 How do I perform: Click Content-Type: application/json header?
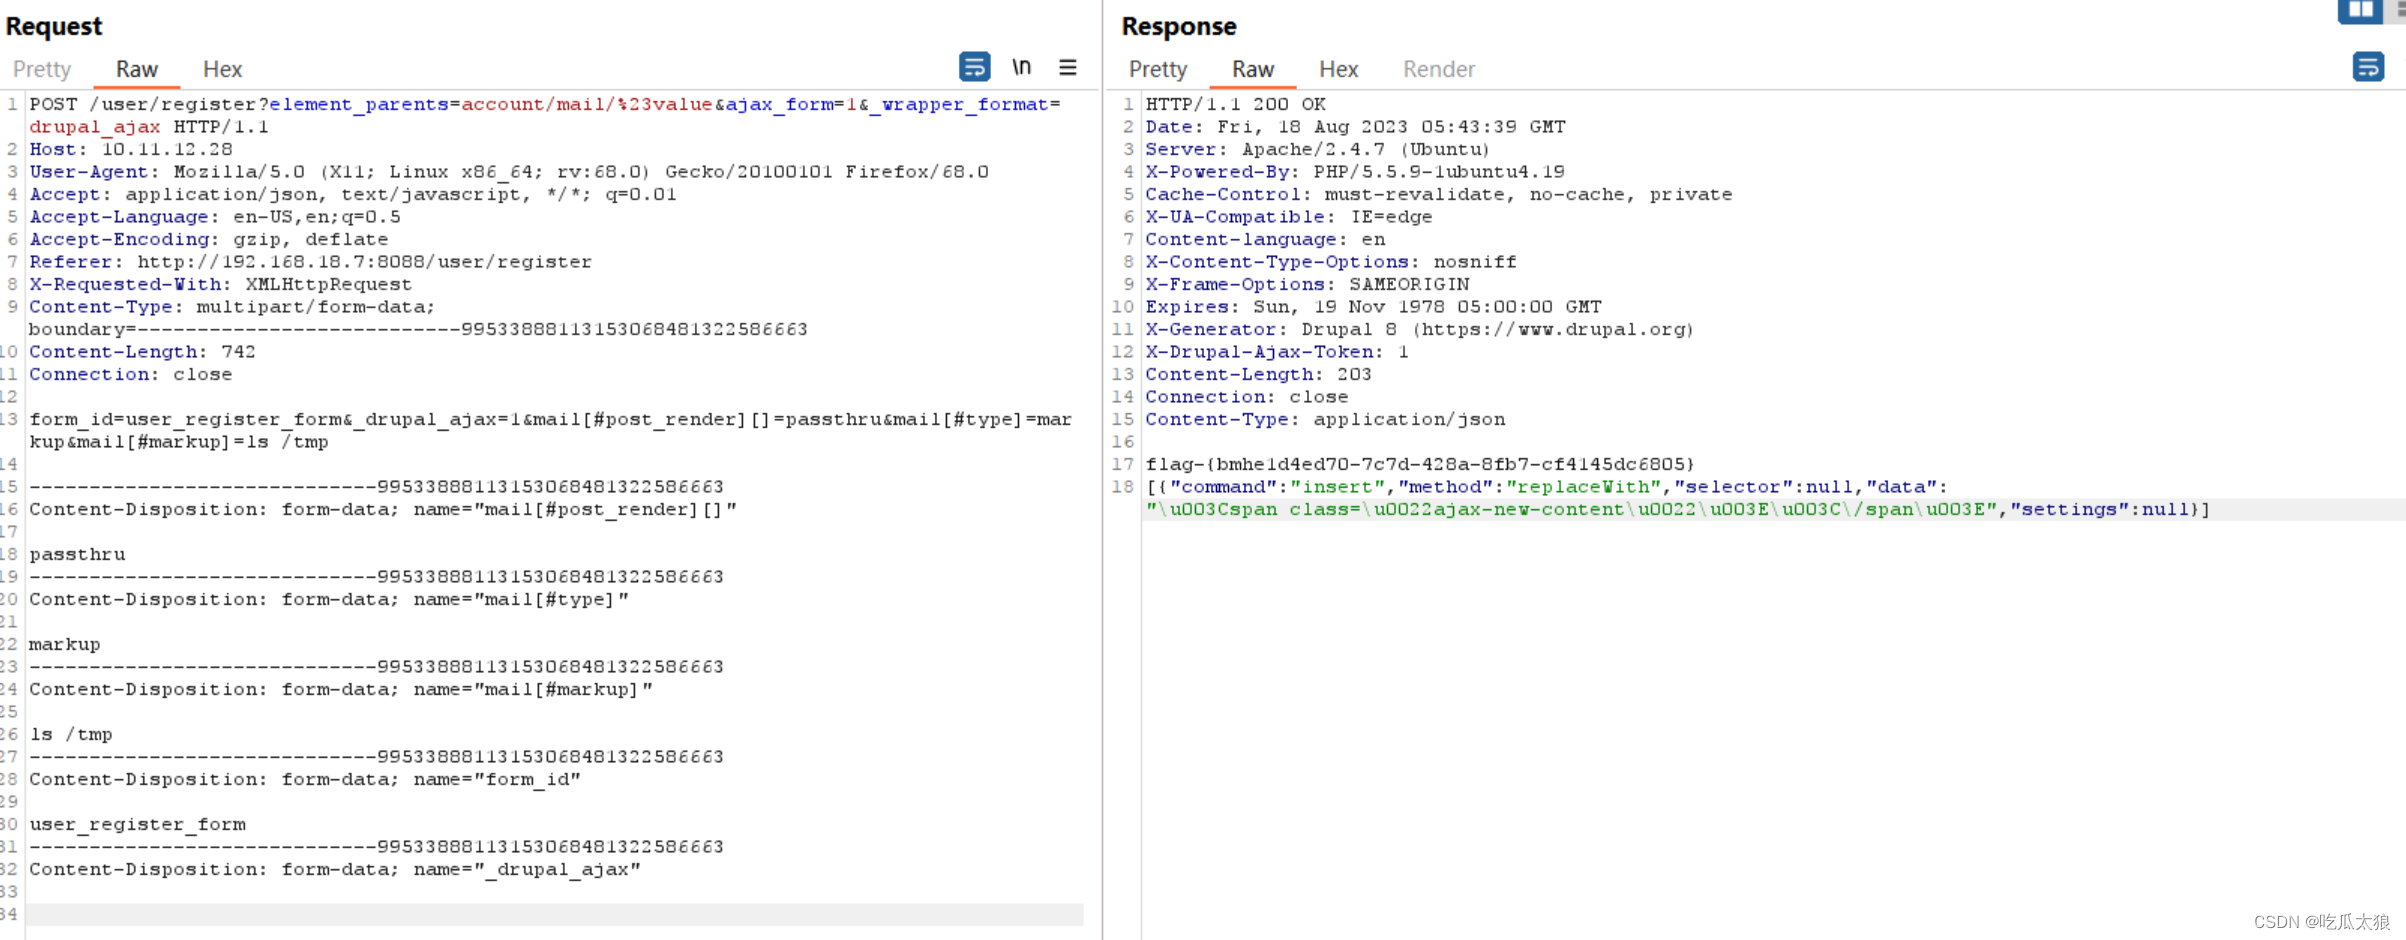pyautogui.click(x=1325, y=419)
